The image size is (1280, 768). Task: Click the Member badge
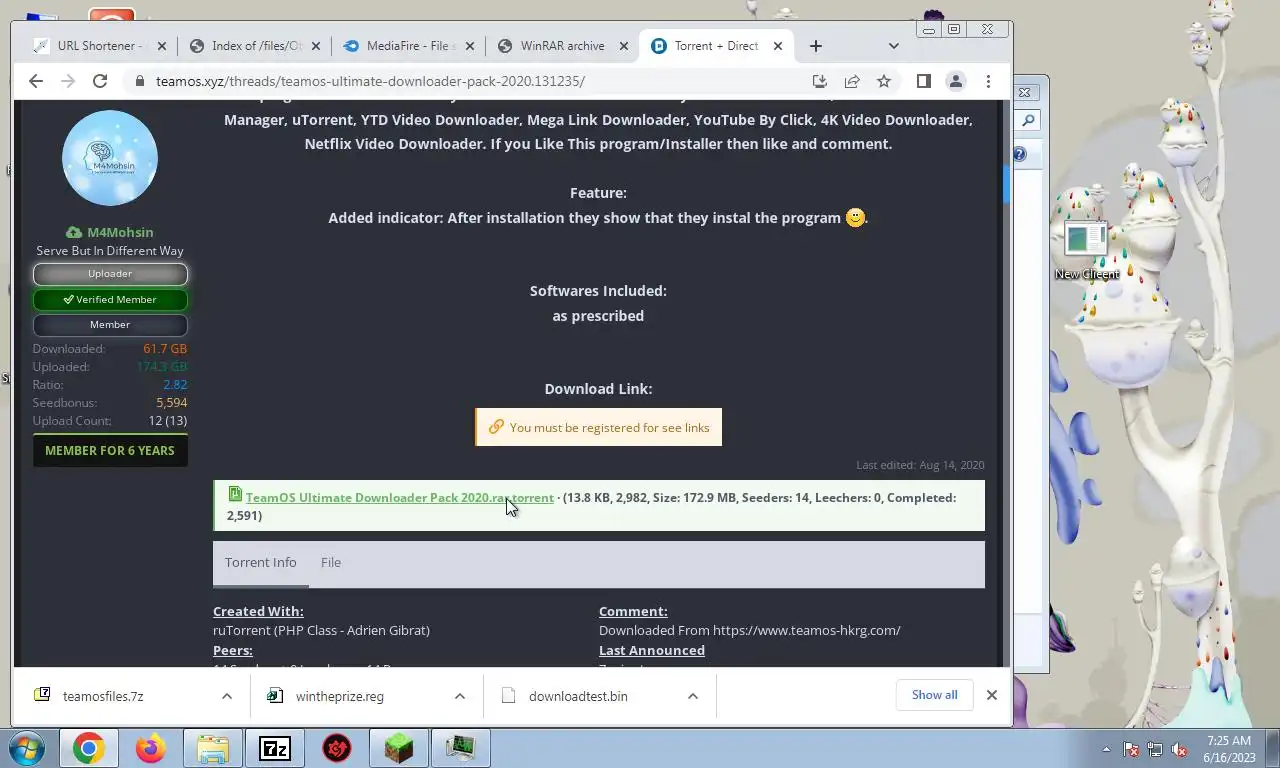110,325
